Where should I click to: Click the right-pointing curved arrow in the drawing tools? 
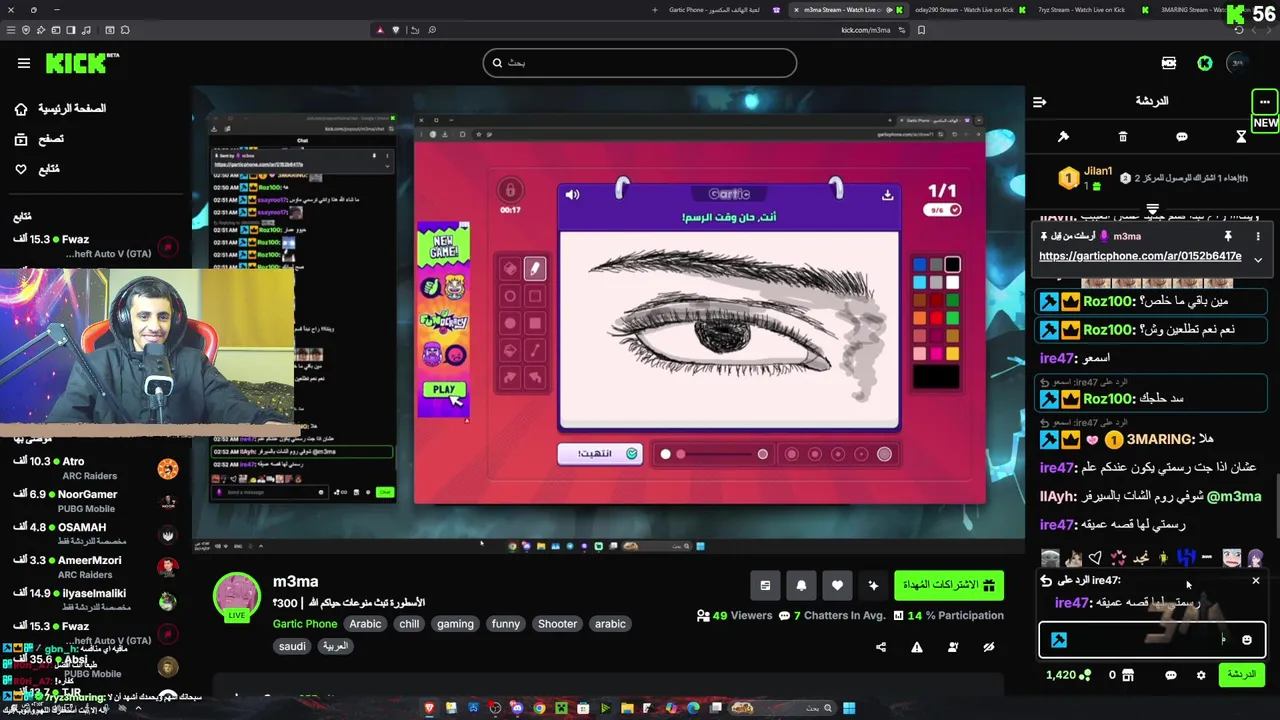[510, 377]
